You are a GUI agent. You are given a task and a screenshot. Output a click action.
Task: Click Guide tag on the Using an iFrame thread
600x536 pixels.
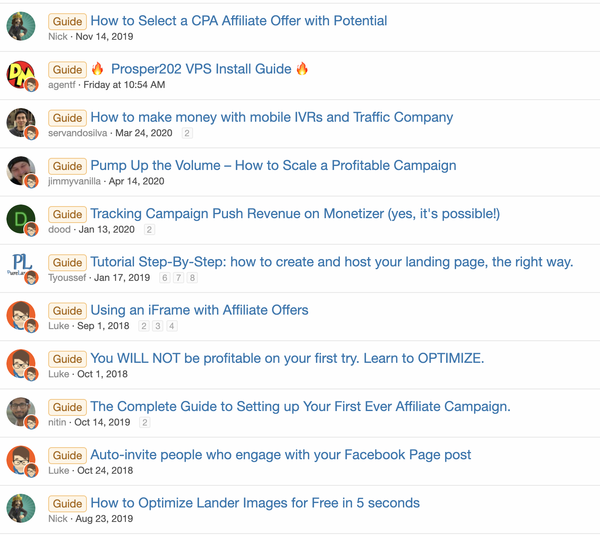(x=67, y=311)
